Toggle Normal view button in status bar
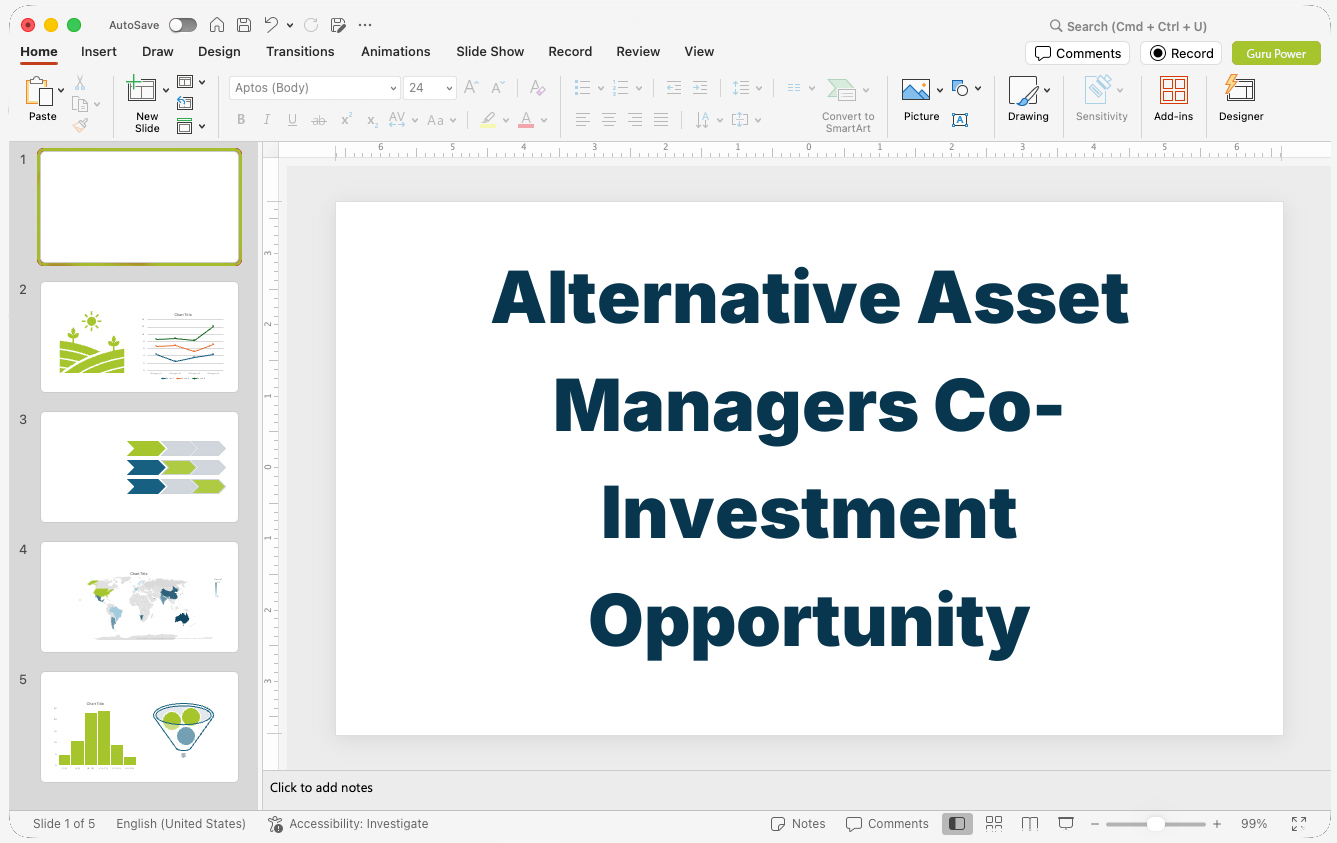This screenshot has height=843, width=1337. point(957,824)
